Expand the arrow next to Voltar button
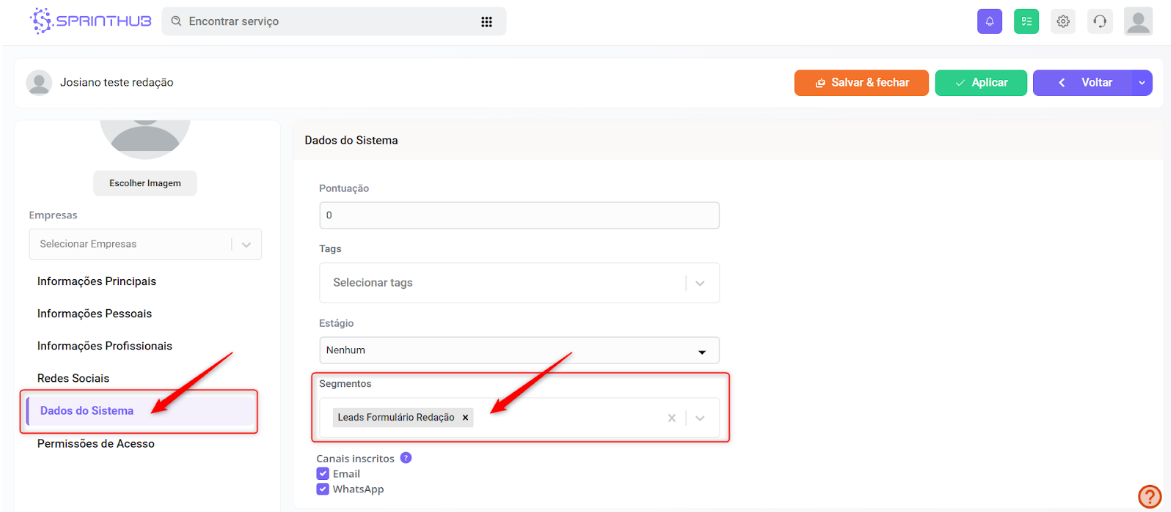Screen dimensions: 1171x512 coord(1142,83)
